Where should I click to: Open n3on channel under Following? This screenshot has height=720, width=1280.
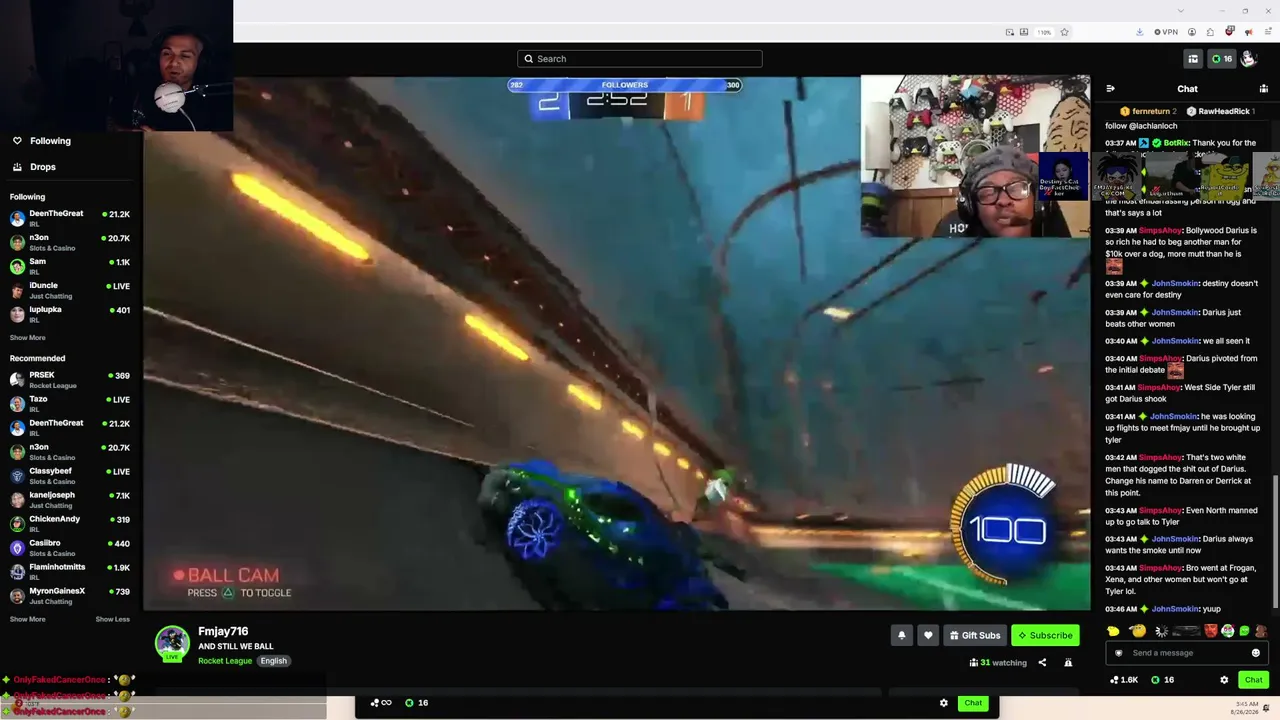pos(70,242)
